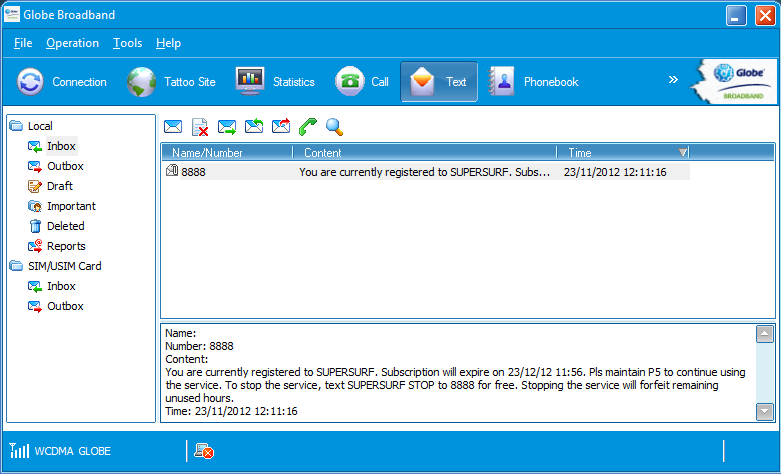
Task: Click the Forward message icon with red arrow
Action: tap(281, 127)
